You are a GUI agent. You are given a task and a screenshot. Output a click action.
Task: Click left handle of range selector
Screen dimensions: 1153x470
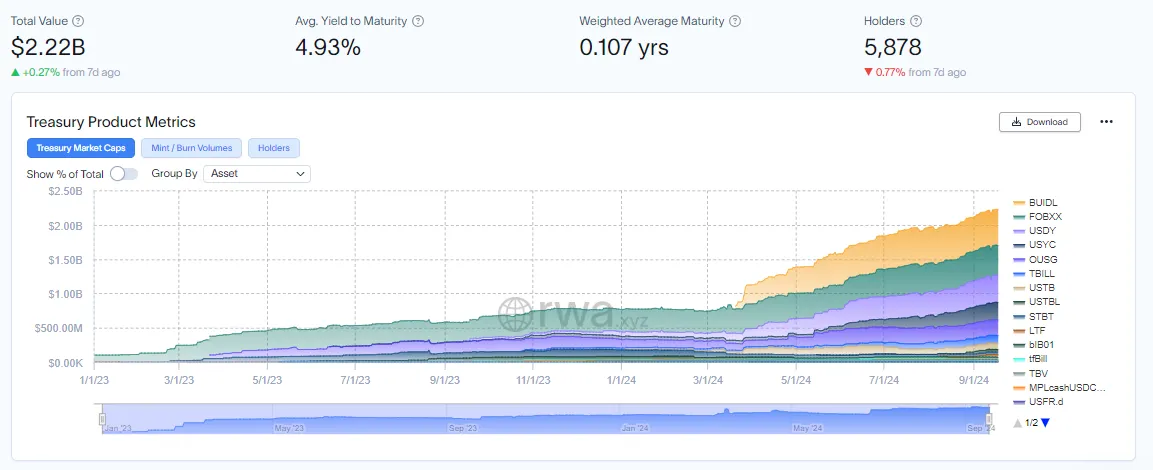(102, 419)
